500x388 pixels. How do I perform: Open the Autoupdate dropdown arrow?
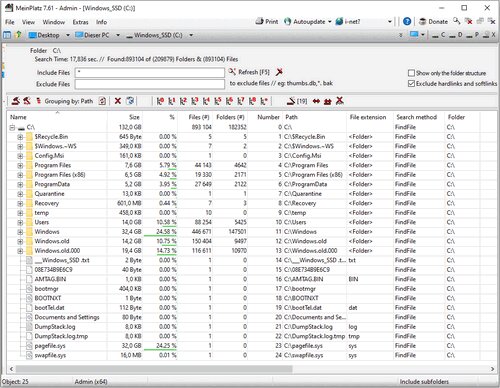click(x=330, y=22)
